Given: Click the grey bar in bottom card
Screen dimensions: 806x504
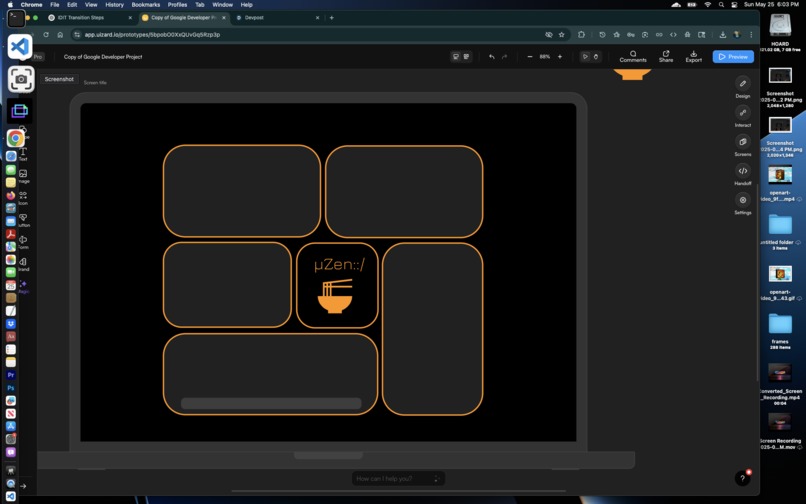Looking at the screenshot, I should [x=271, y=403].
